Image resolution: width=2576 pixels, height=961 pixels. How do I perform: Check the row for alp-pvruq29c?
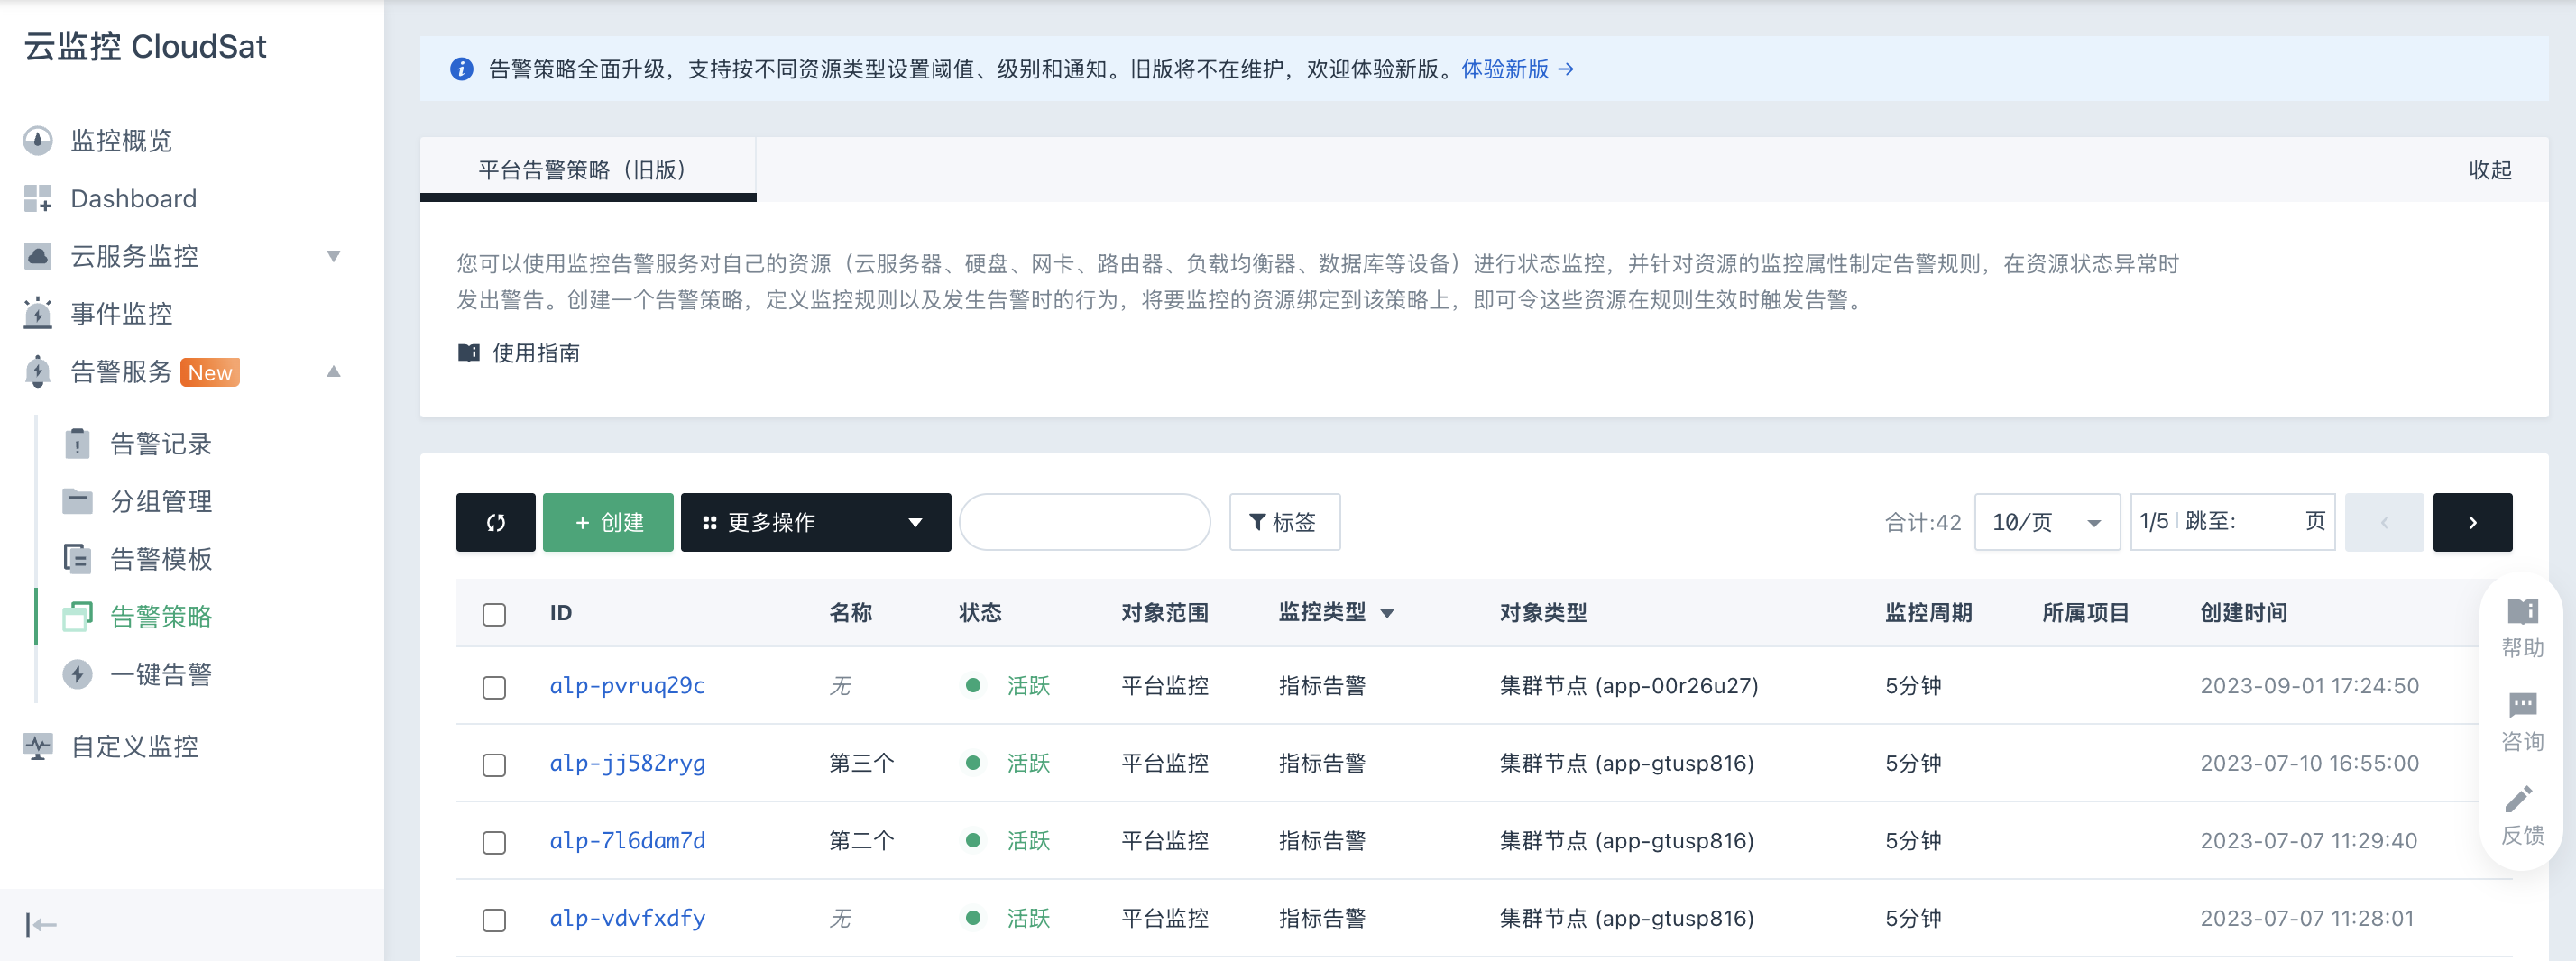click(x=494, y=687)
